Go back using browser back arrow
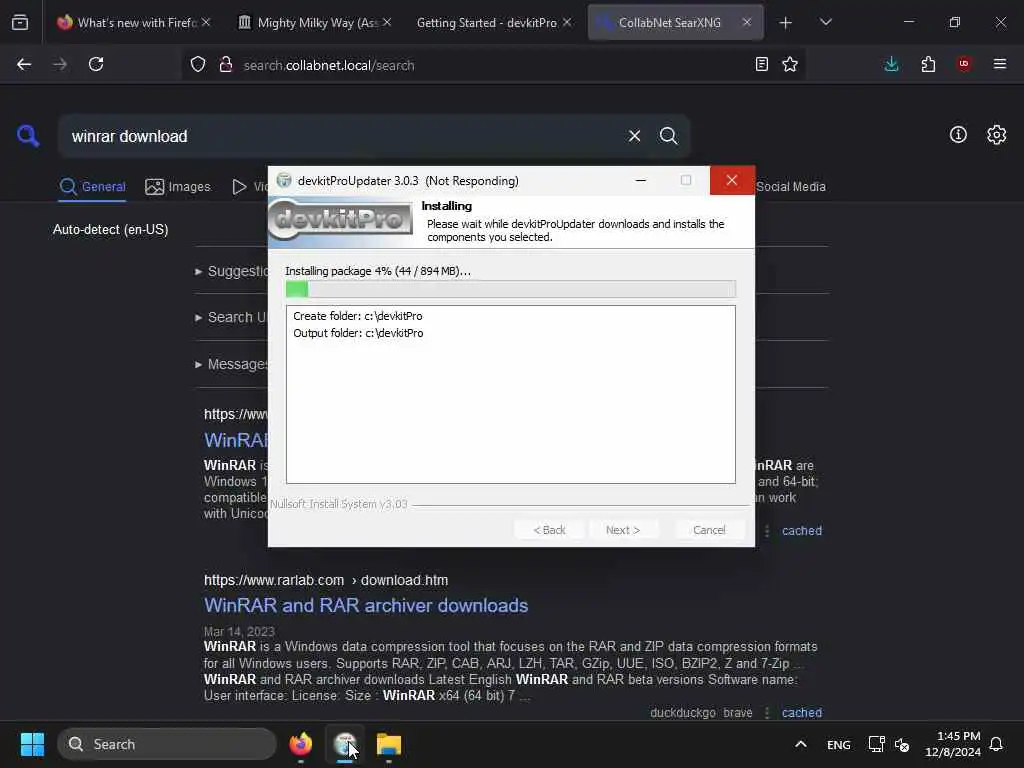The height and width of the screenshot is (768, 1024). [x=24, y=64]
